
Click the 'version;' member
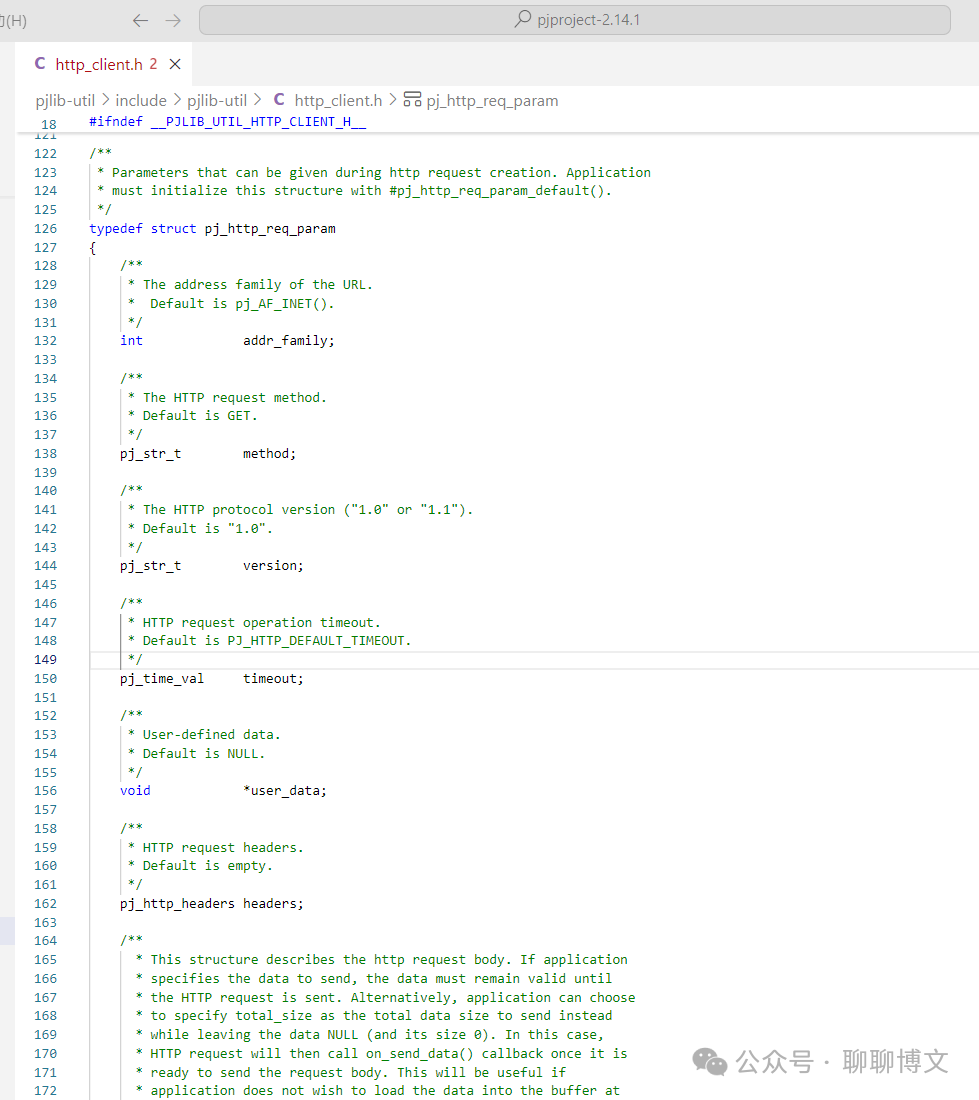274,566
